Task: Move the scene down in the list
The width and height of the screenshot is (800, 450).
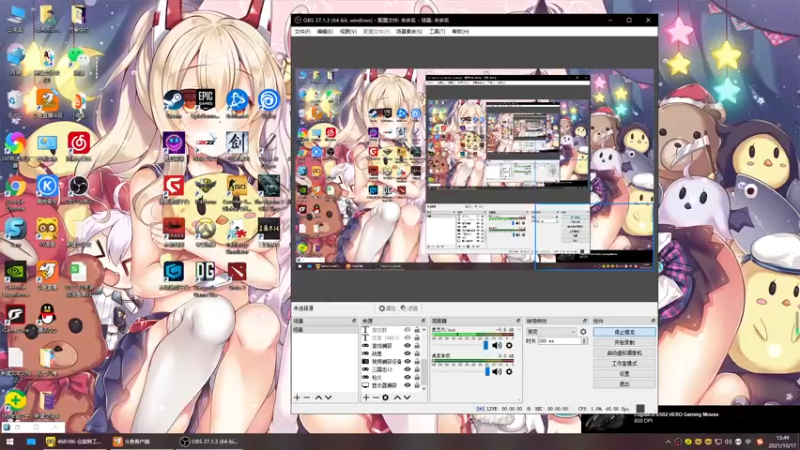Action: [328, 397]
